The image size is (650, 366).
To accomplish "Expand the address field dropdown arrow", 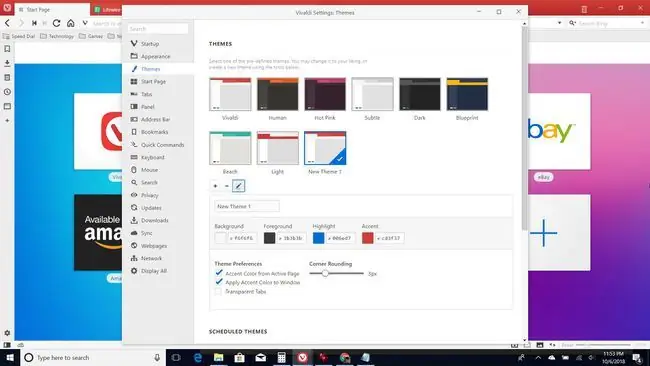I will click(559, 23).
